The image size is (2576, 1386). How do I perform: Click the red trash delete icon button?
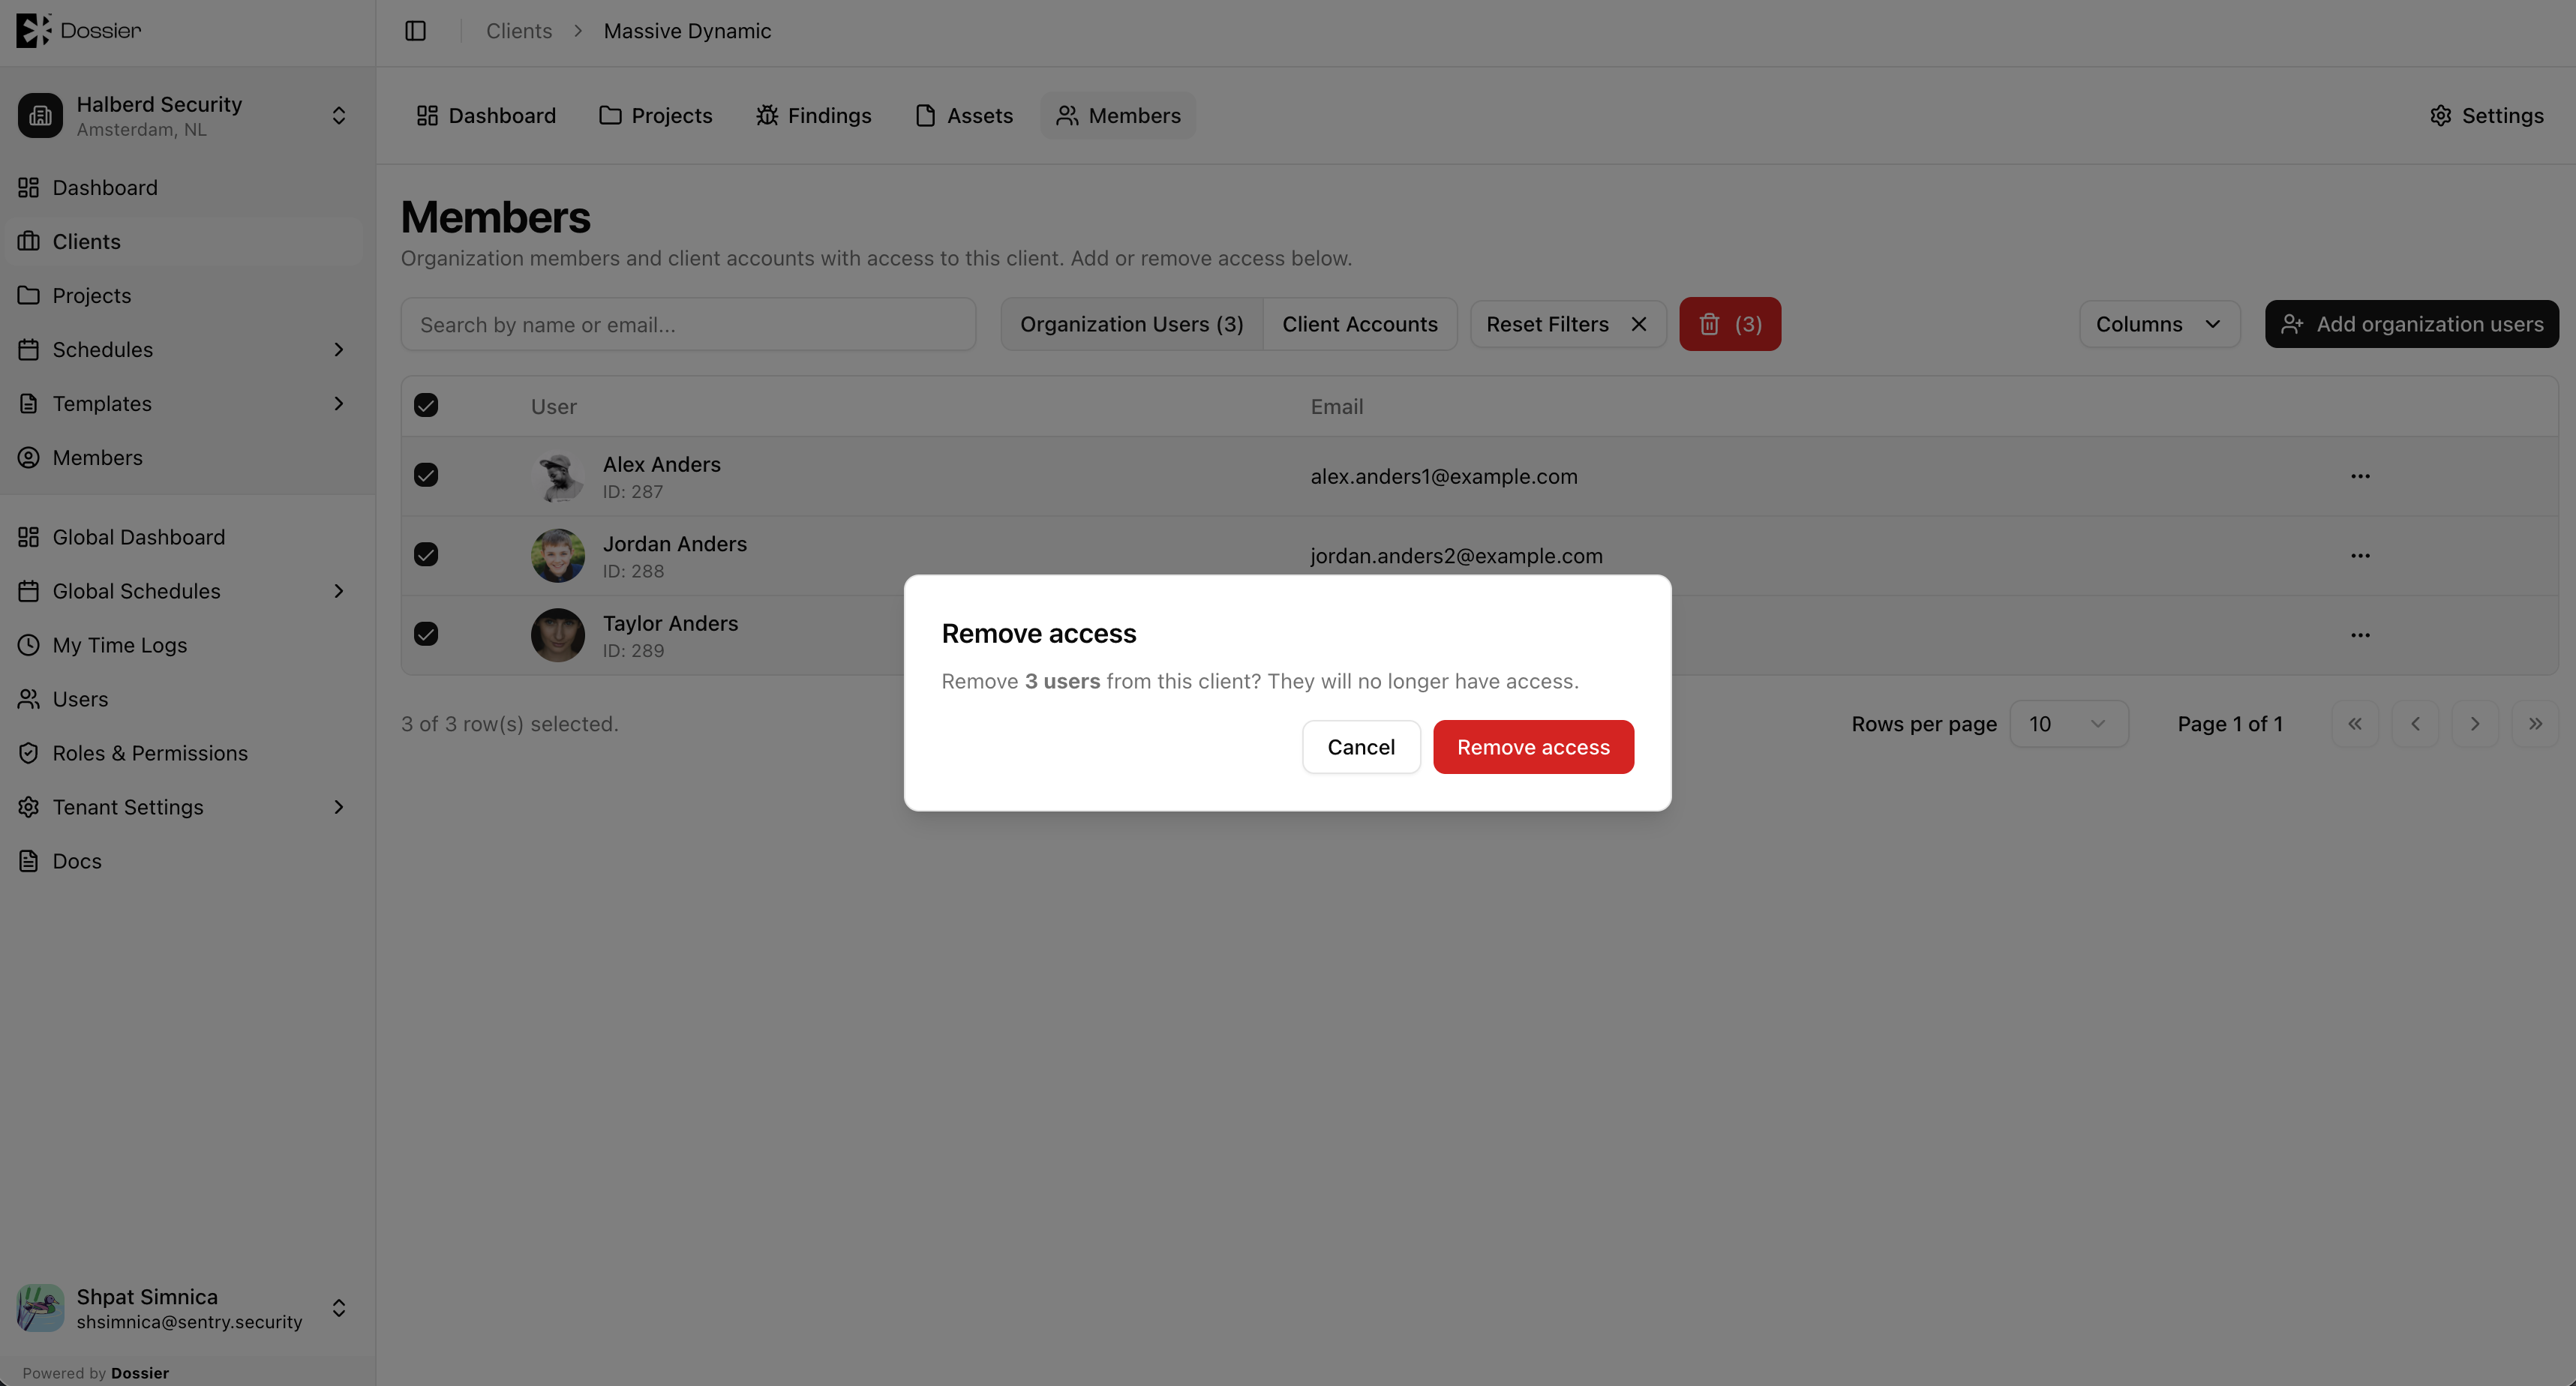click(x=1730, y=324)
